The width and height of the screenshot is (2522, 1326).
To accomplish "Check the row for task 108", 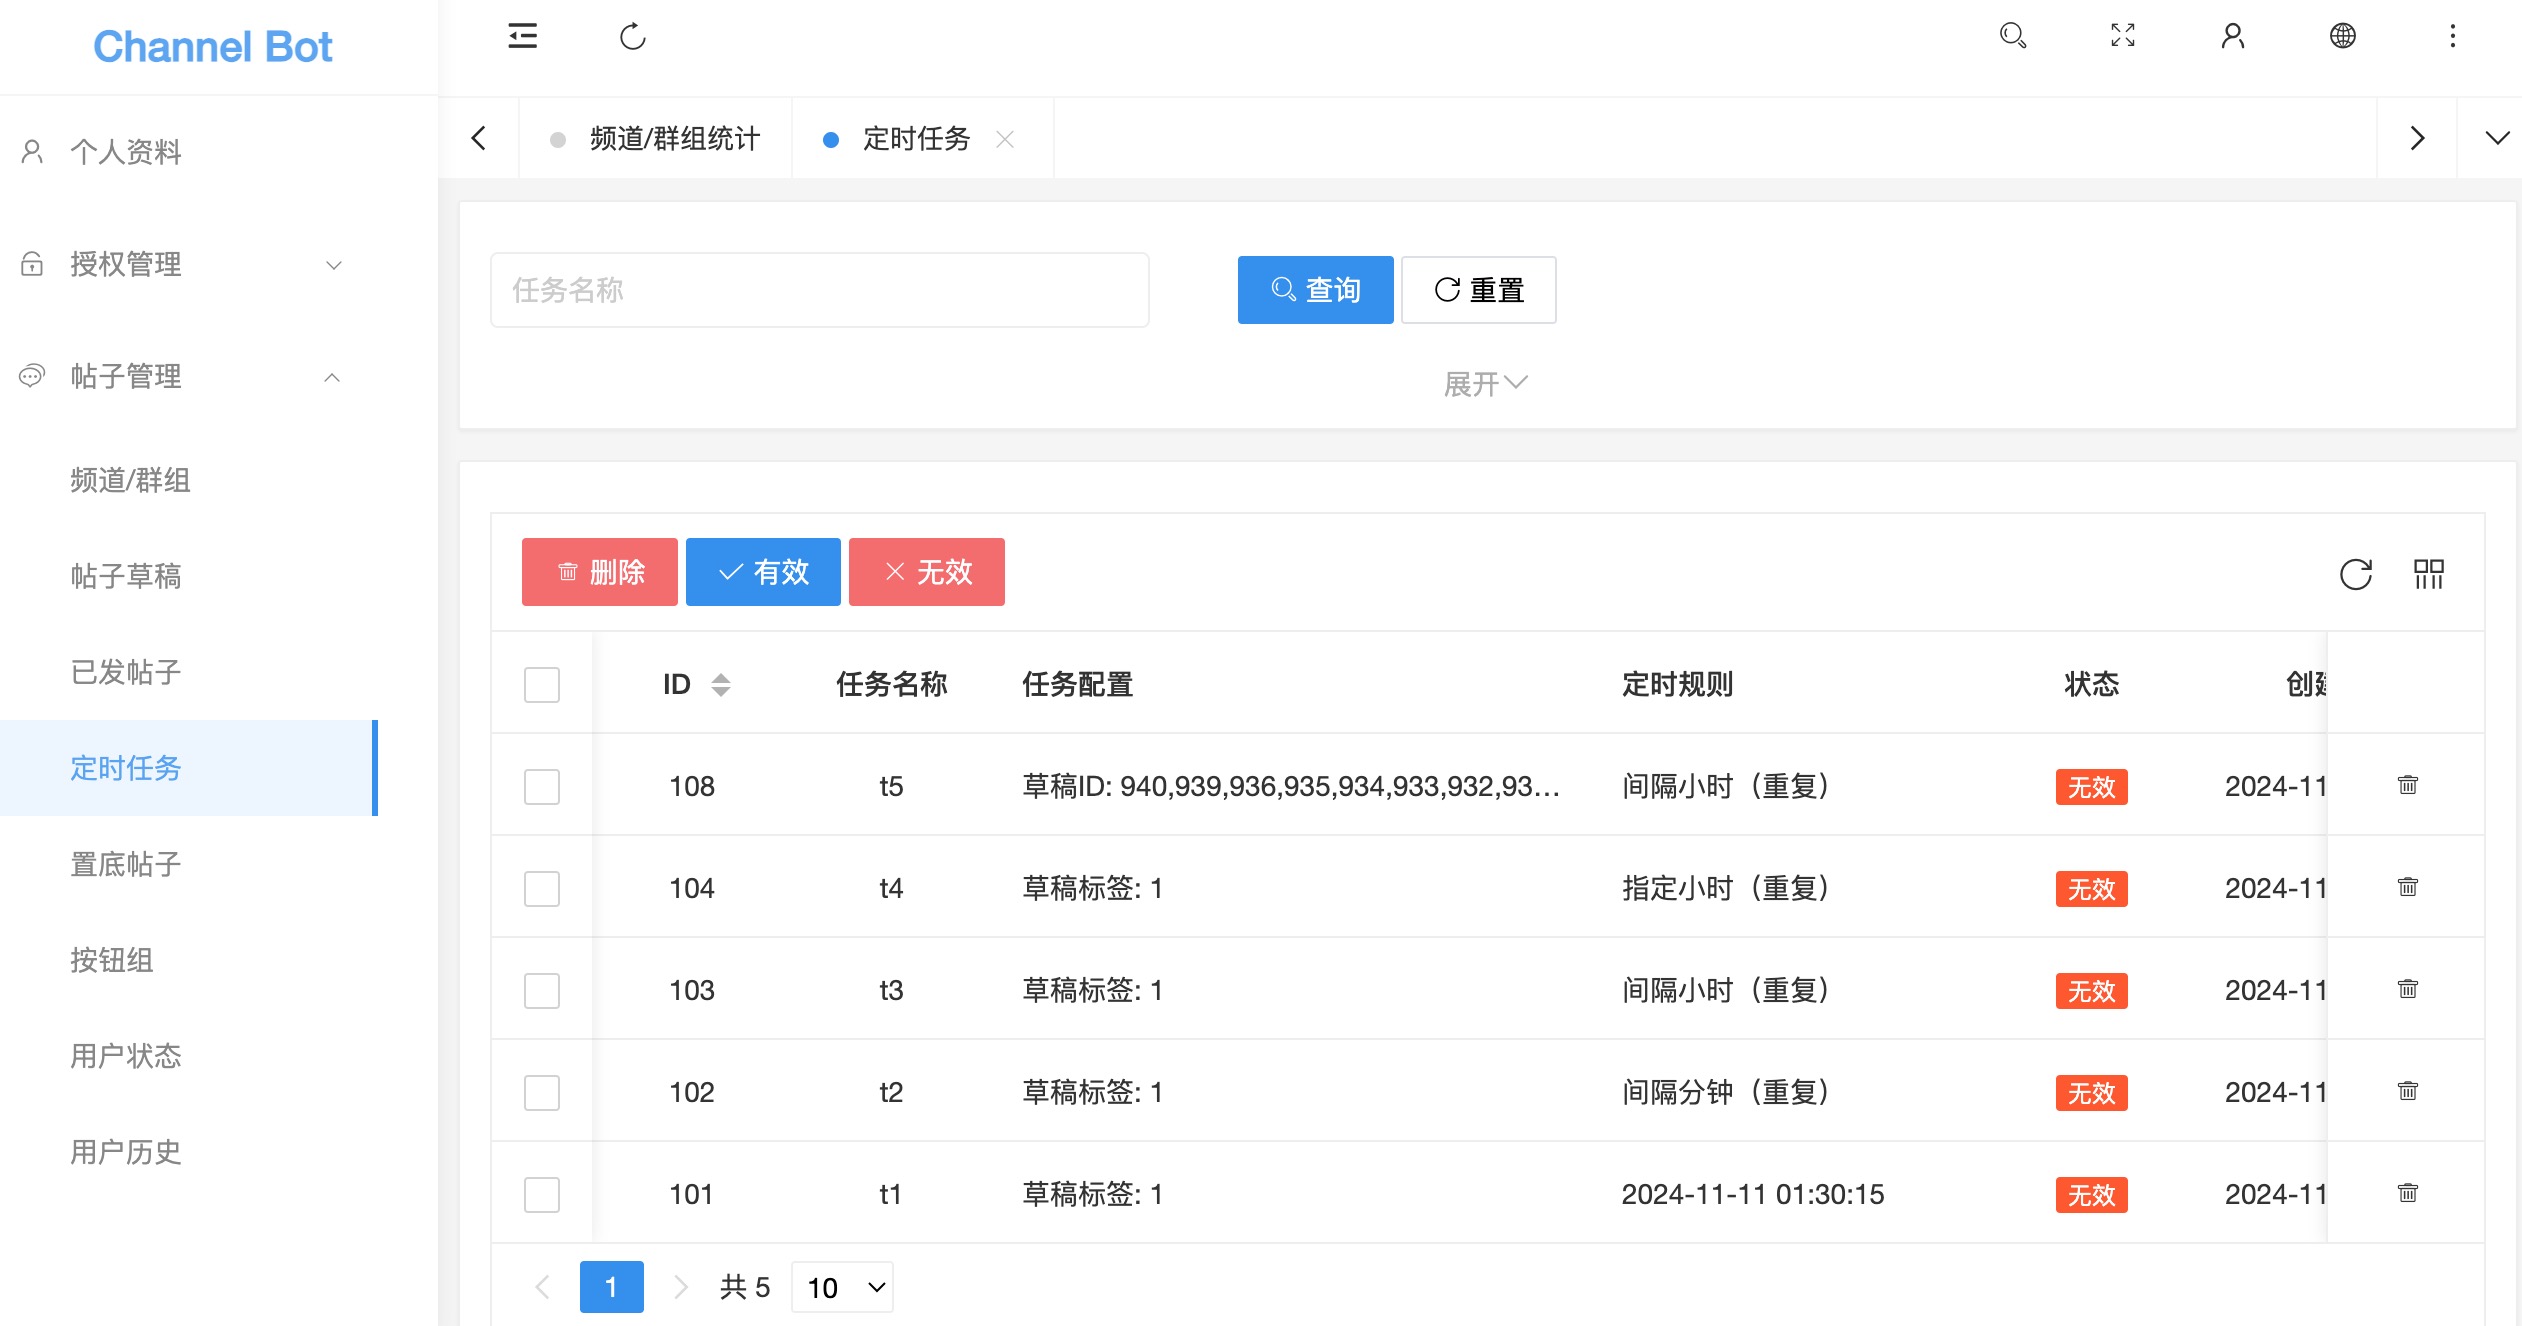I will pyautogui.click(x=542, y=787).
